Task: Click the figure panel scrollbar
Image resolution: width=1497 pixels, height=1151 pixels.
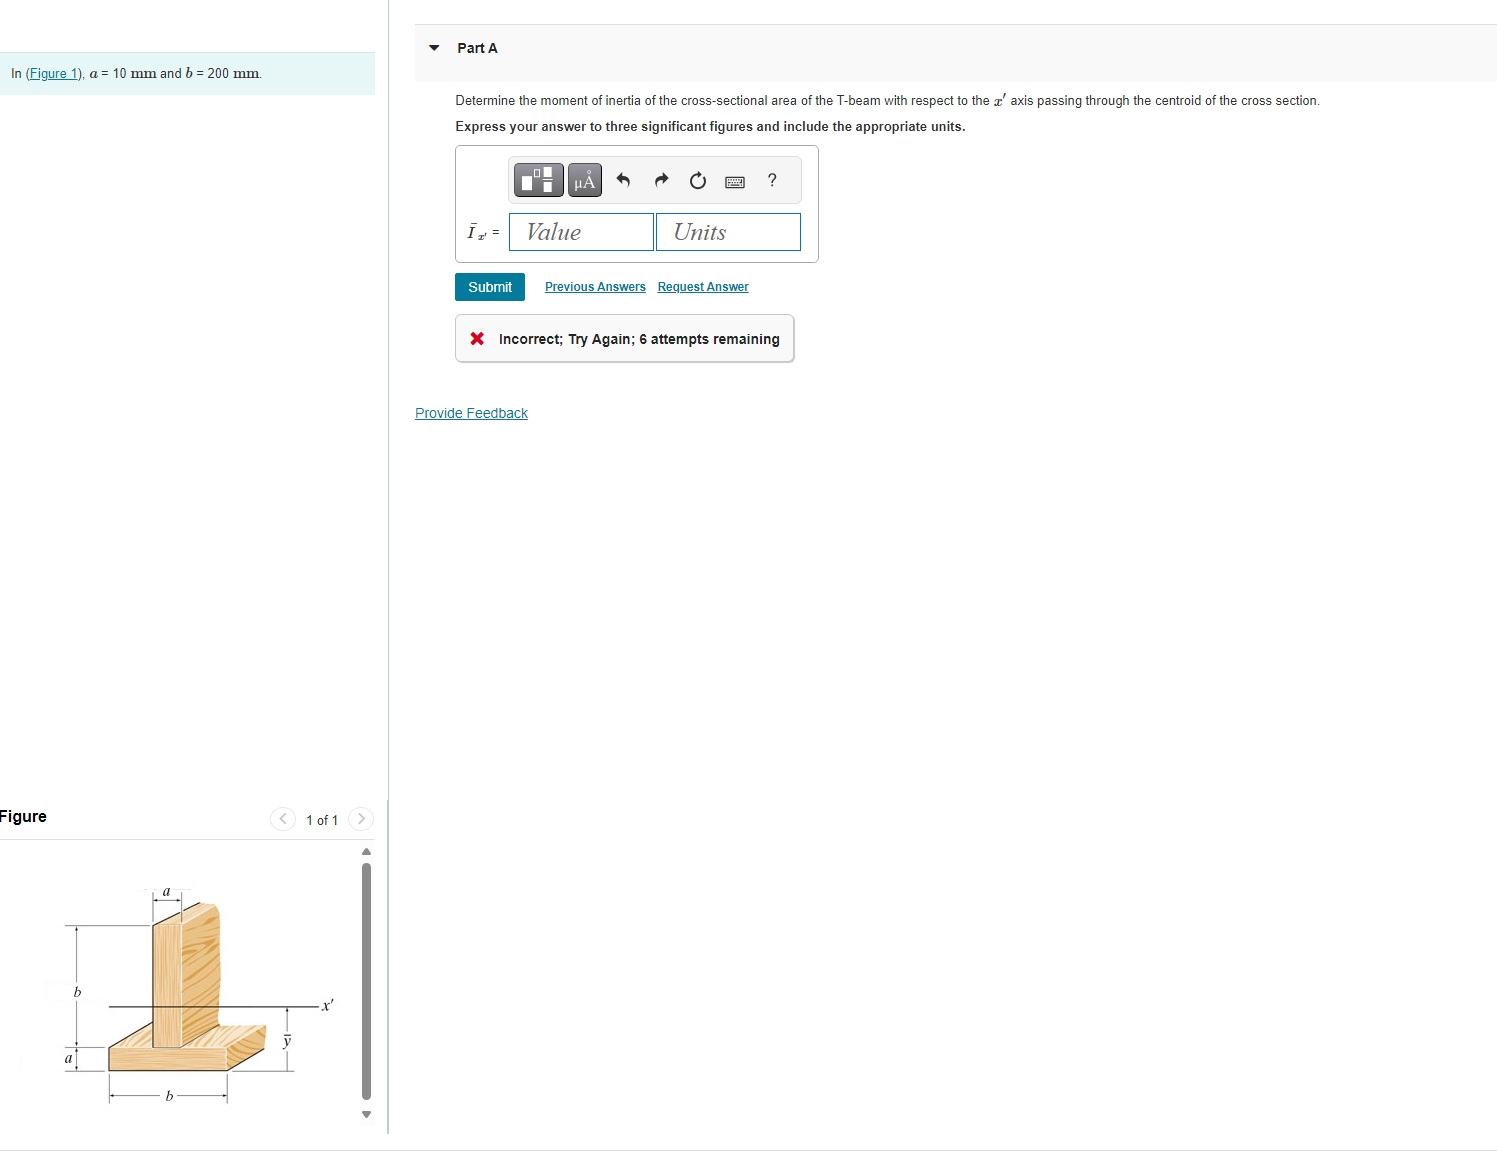Action: pos(366,981)
